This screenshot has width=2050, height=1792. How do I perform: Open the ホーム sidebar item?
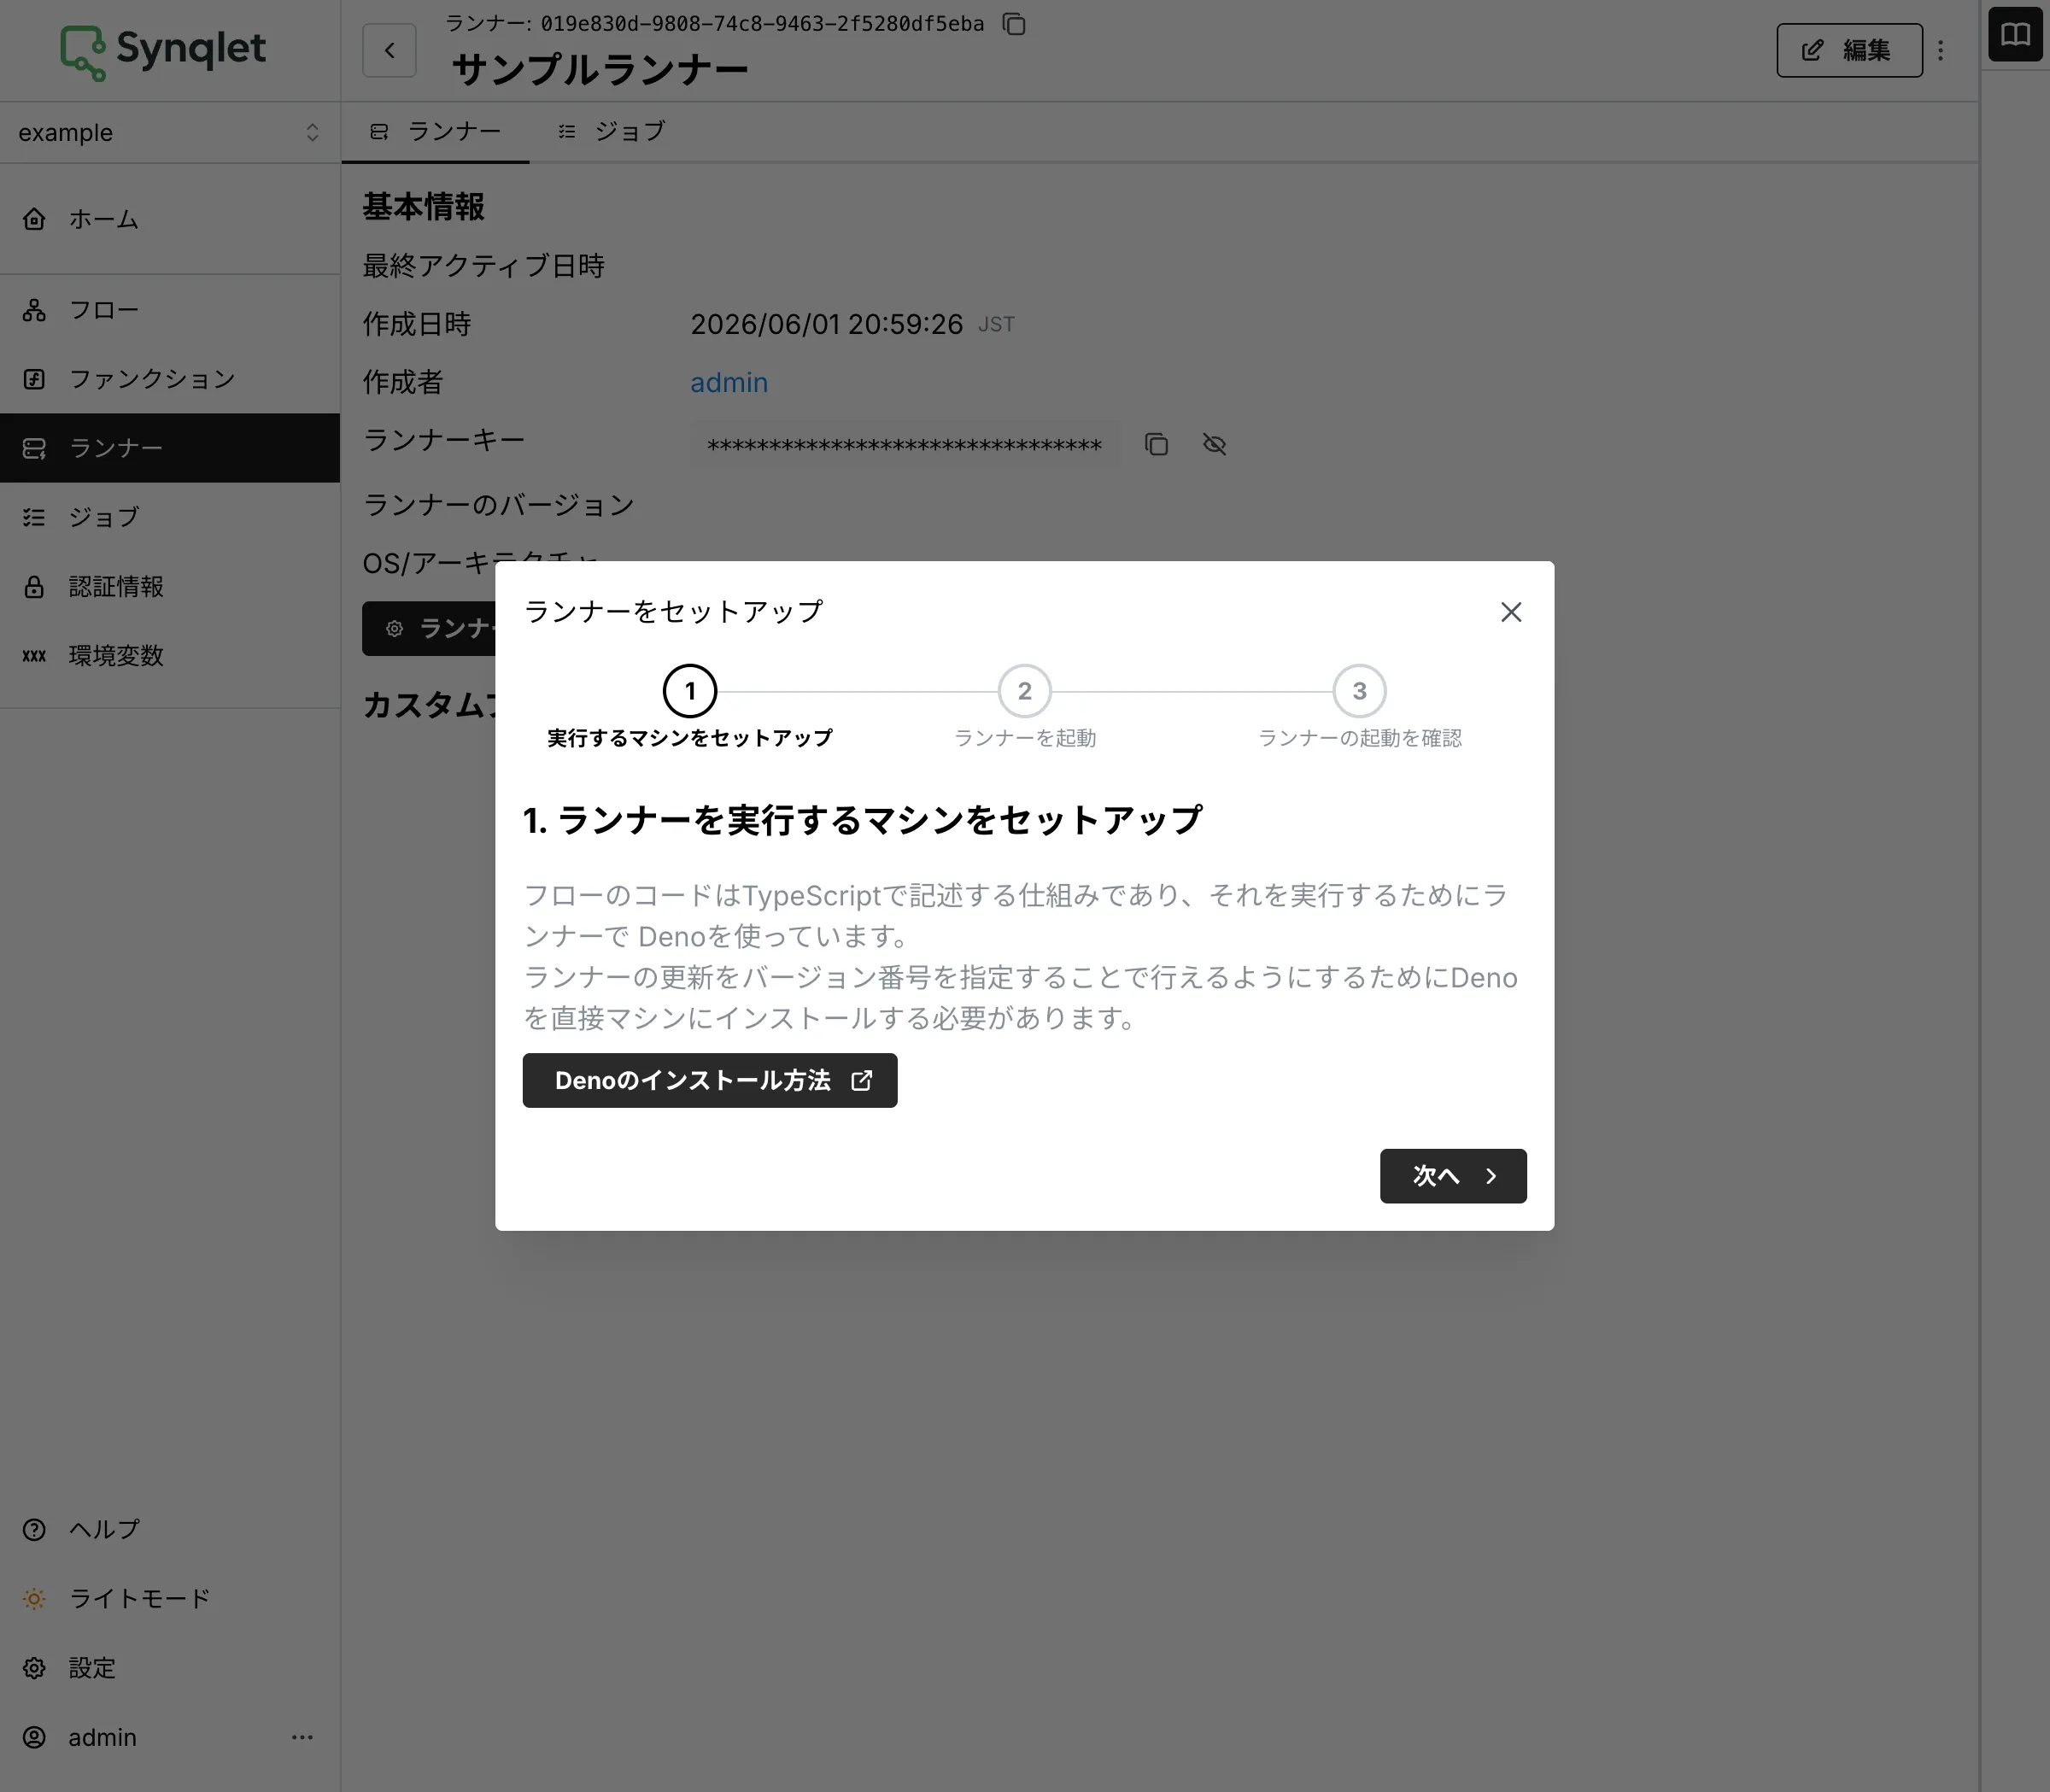coord(170,219)
